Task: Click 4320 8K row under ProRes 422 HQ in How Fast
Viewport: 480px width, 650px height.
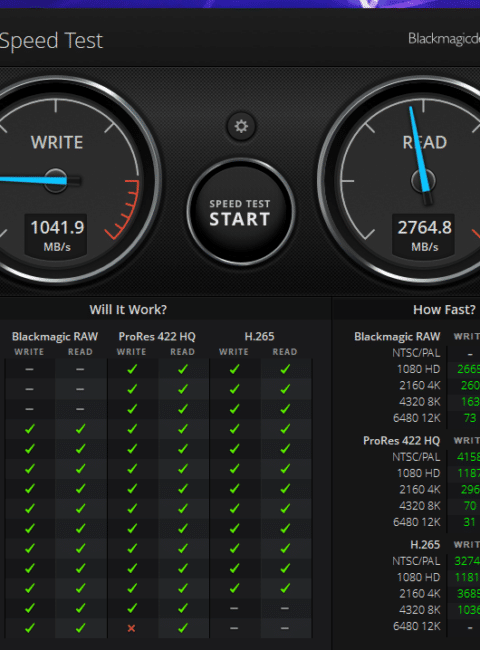Action: coord(420,506)
